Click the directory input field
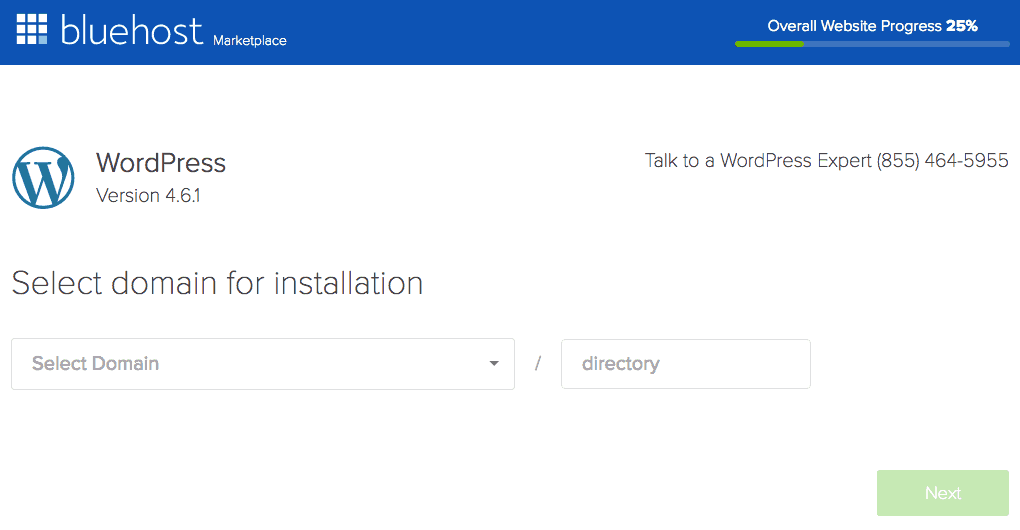The height and width of the screenshot is (530, 1020). (x=686, y=364)
